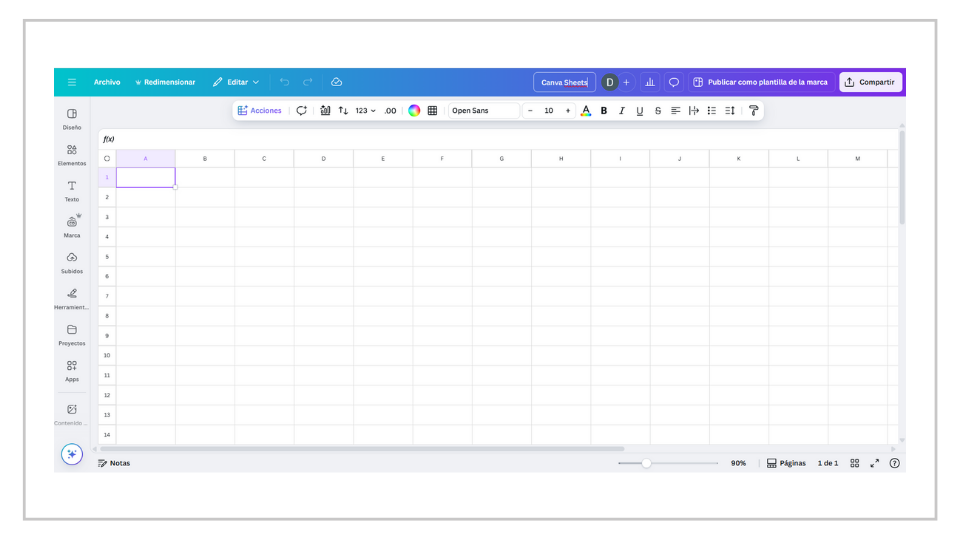Viewport: 960px width, 540px height.
Task: Open the comments speech bubble
Action: click(x=674, y=82)
